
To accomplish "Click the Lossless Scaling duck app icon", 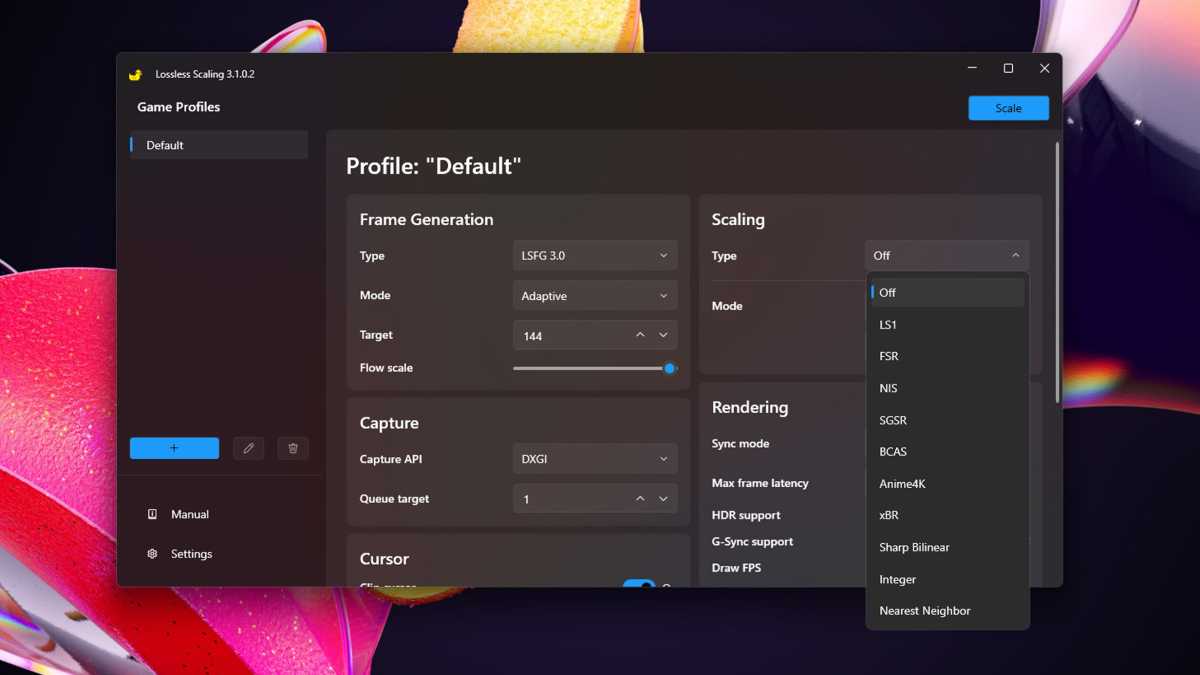I will (x=135, y=75).
